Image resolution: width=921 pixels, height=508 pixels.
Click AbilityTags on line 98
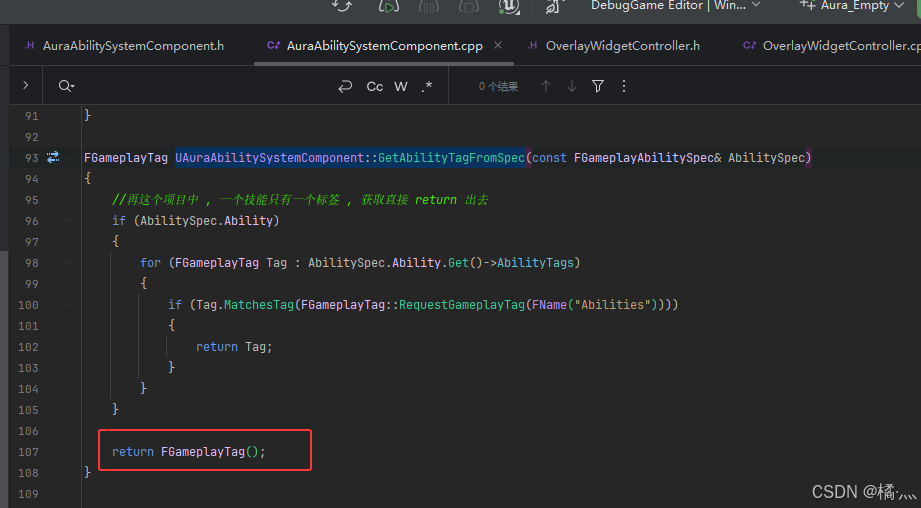pos(535,263)
